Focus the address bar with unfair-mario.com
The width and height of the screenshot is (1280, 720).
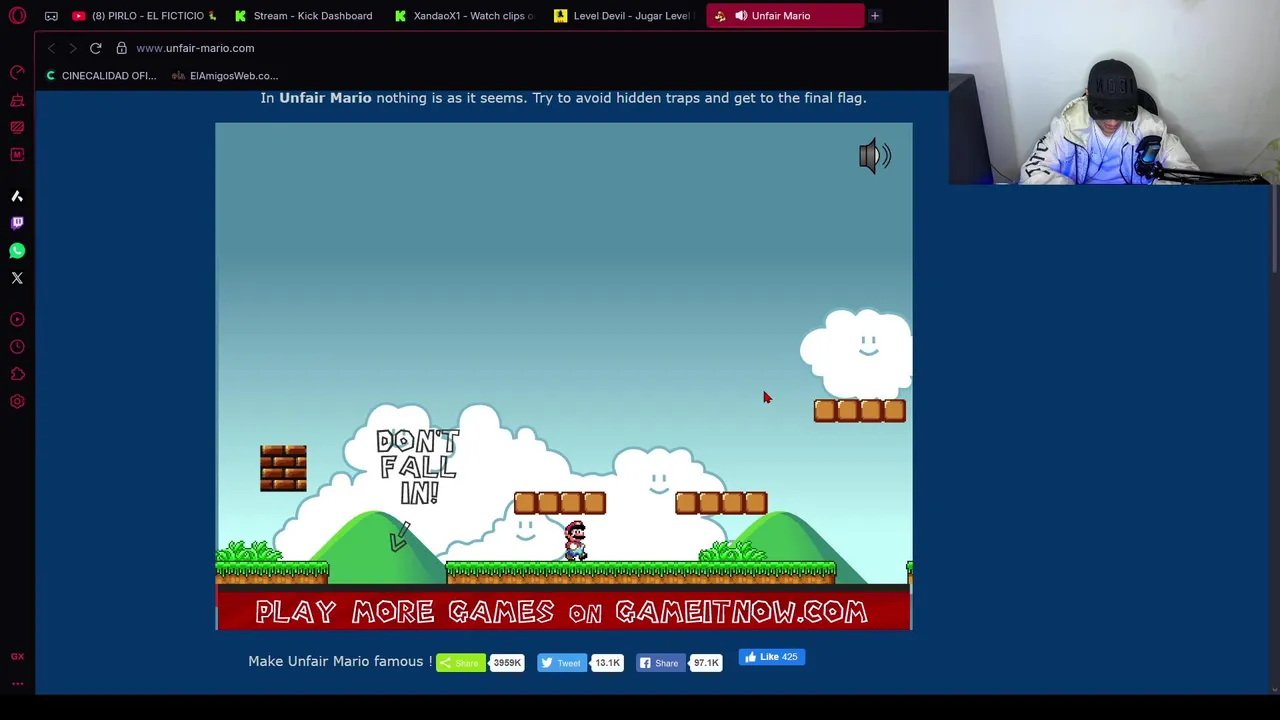pos(195,48)
